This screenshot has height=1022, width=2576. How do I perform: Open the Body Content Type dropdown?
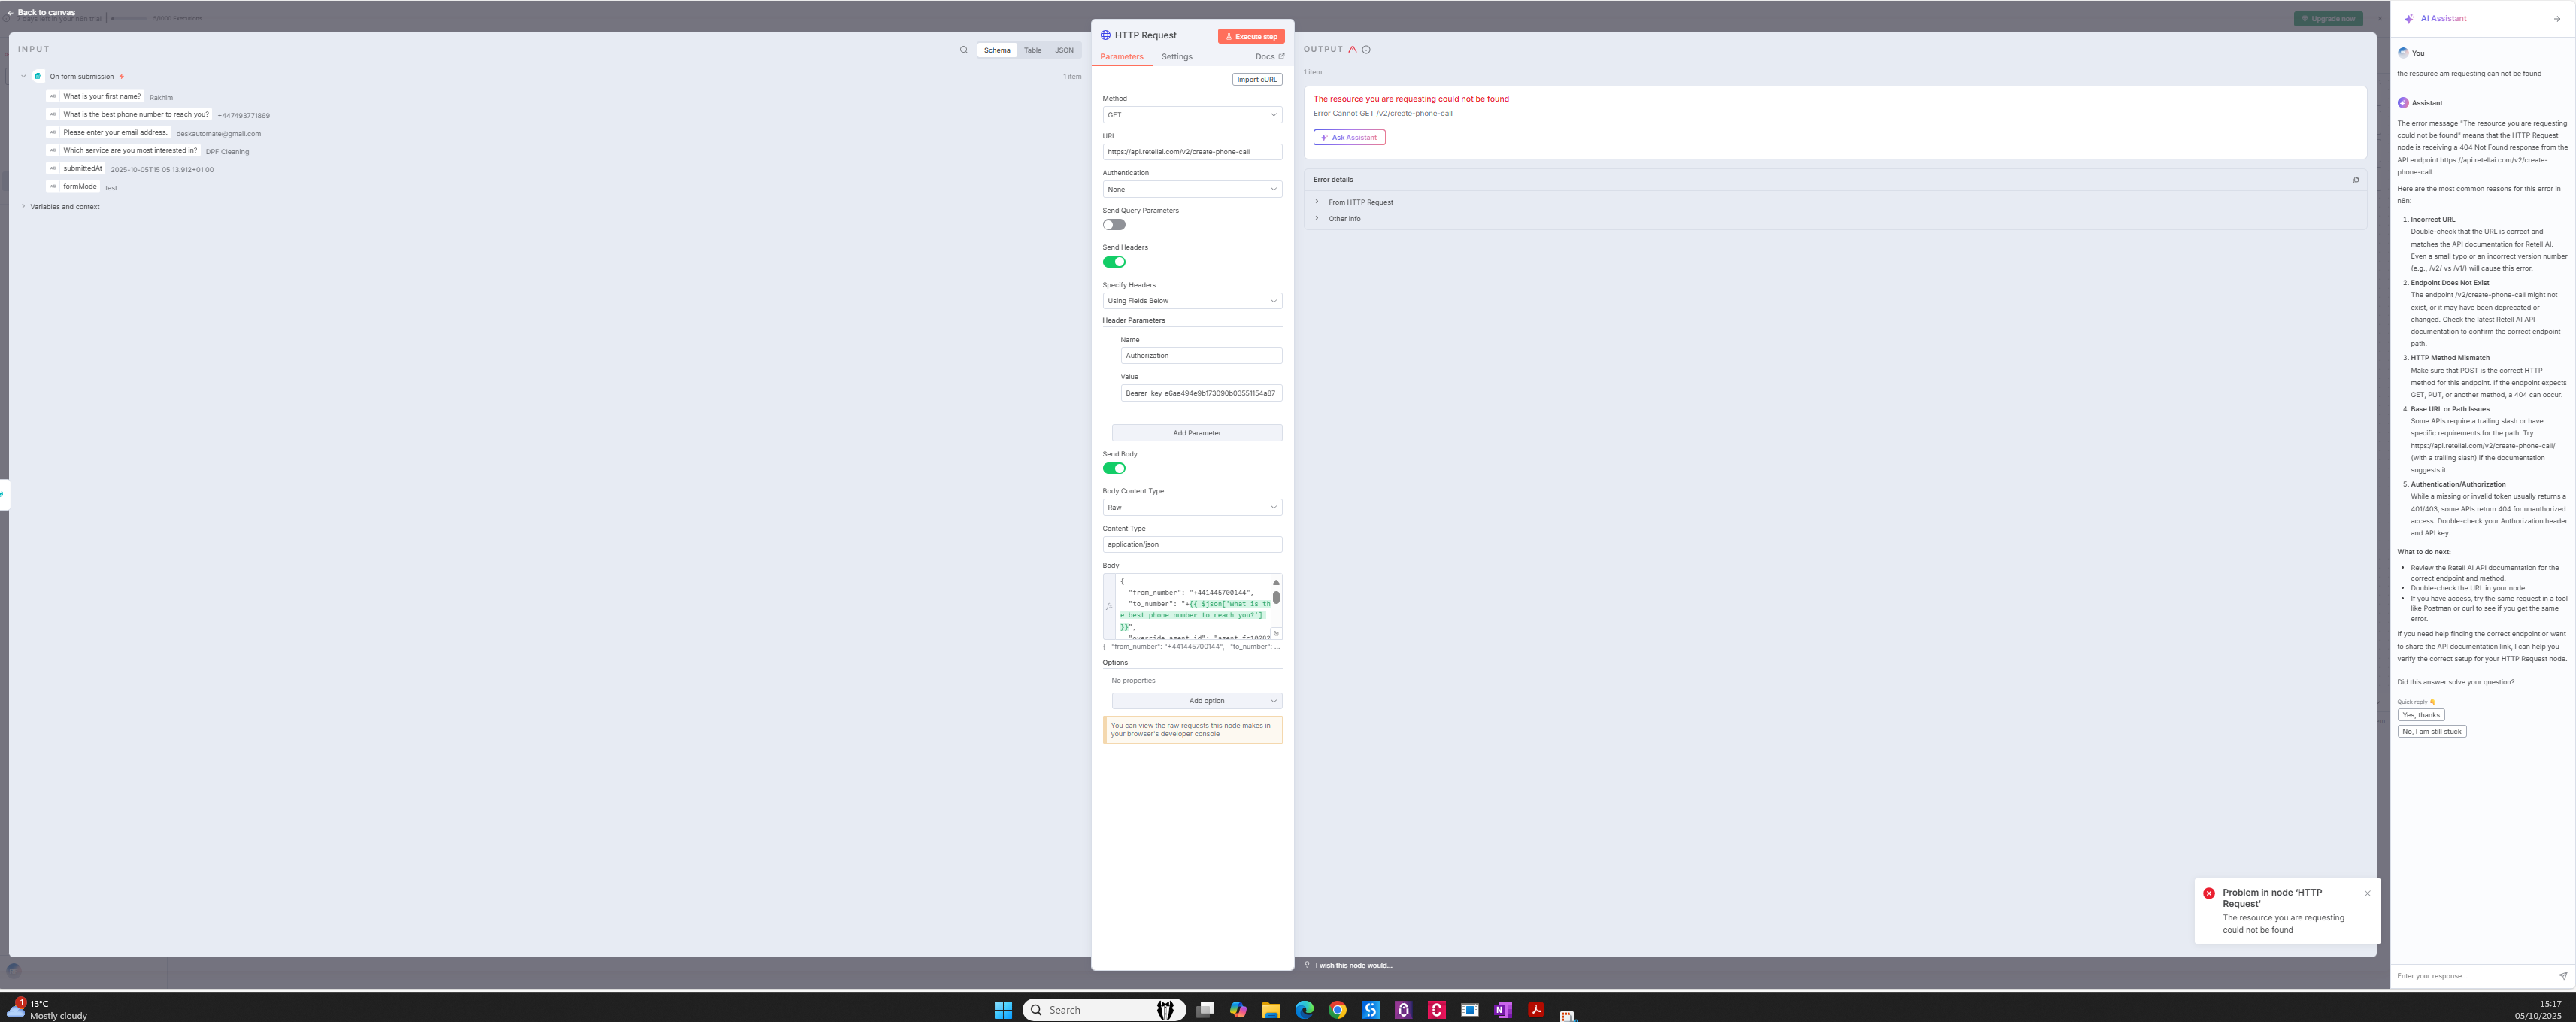(x=1191, y=507)
